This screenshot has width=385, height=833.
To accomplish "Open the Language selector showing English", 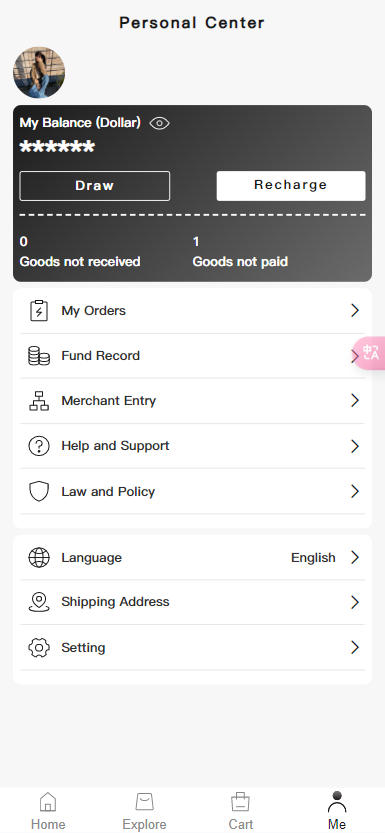I will [192, 557].
